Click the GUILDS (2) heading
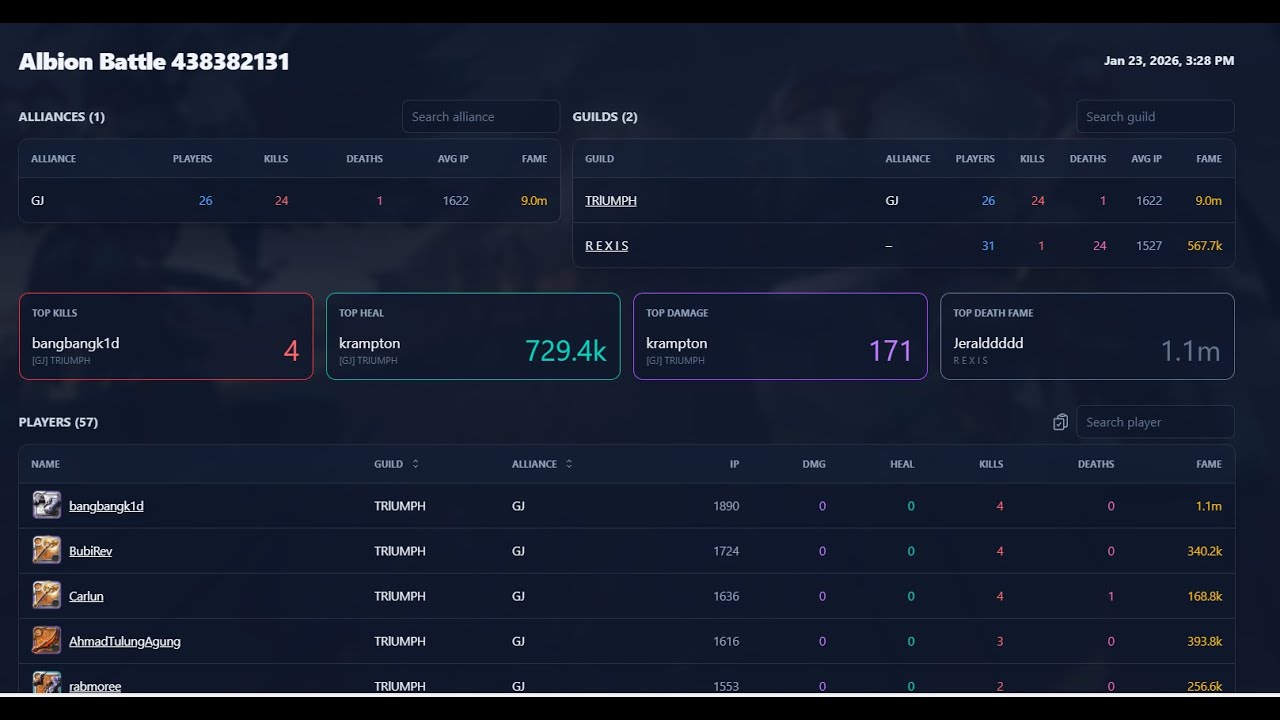Screen dimensions: 1280x720 click(x=605, y=116)
